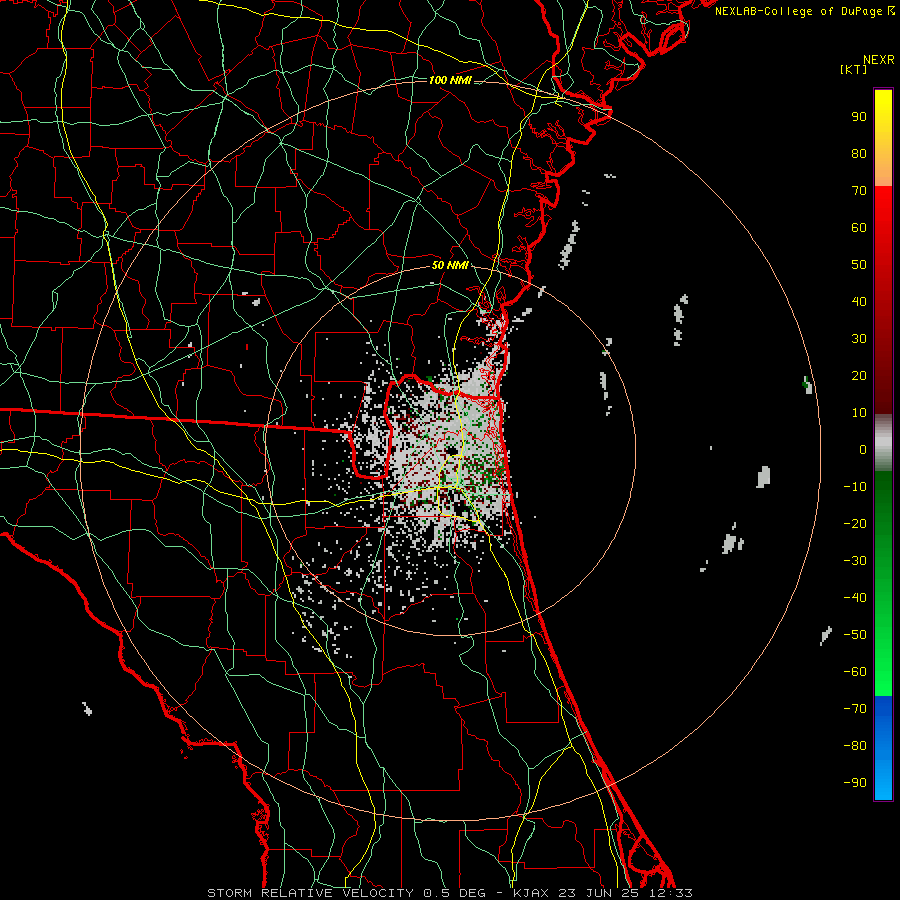Click the positive 50 value on velocity scale
Image resolution: width=900 pixels, height=900 pixels.
[x=859, y=265]
